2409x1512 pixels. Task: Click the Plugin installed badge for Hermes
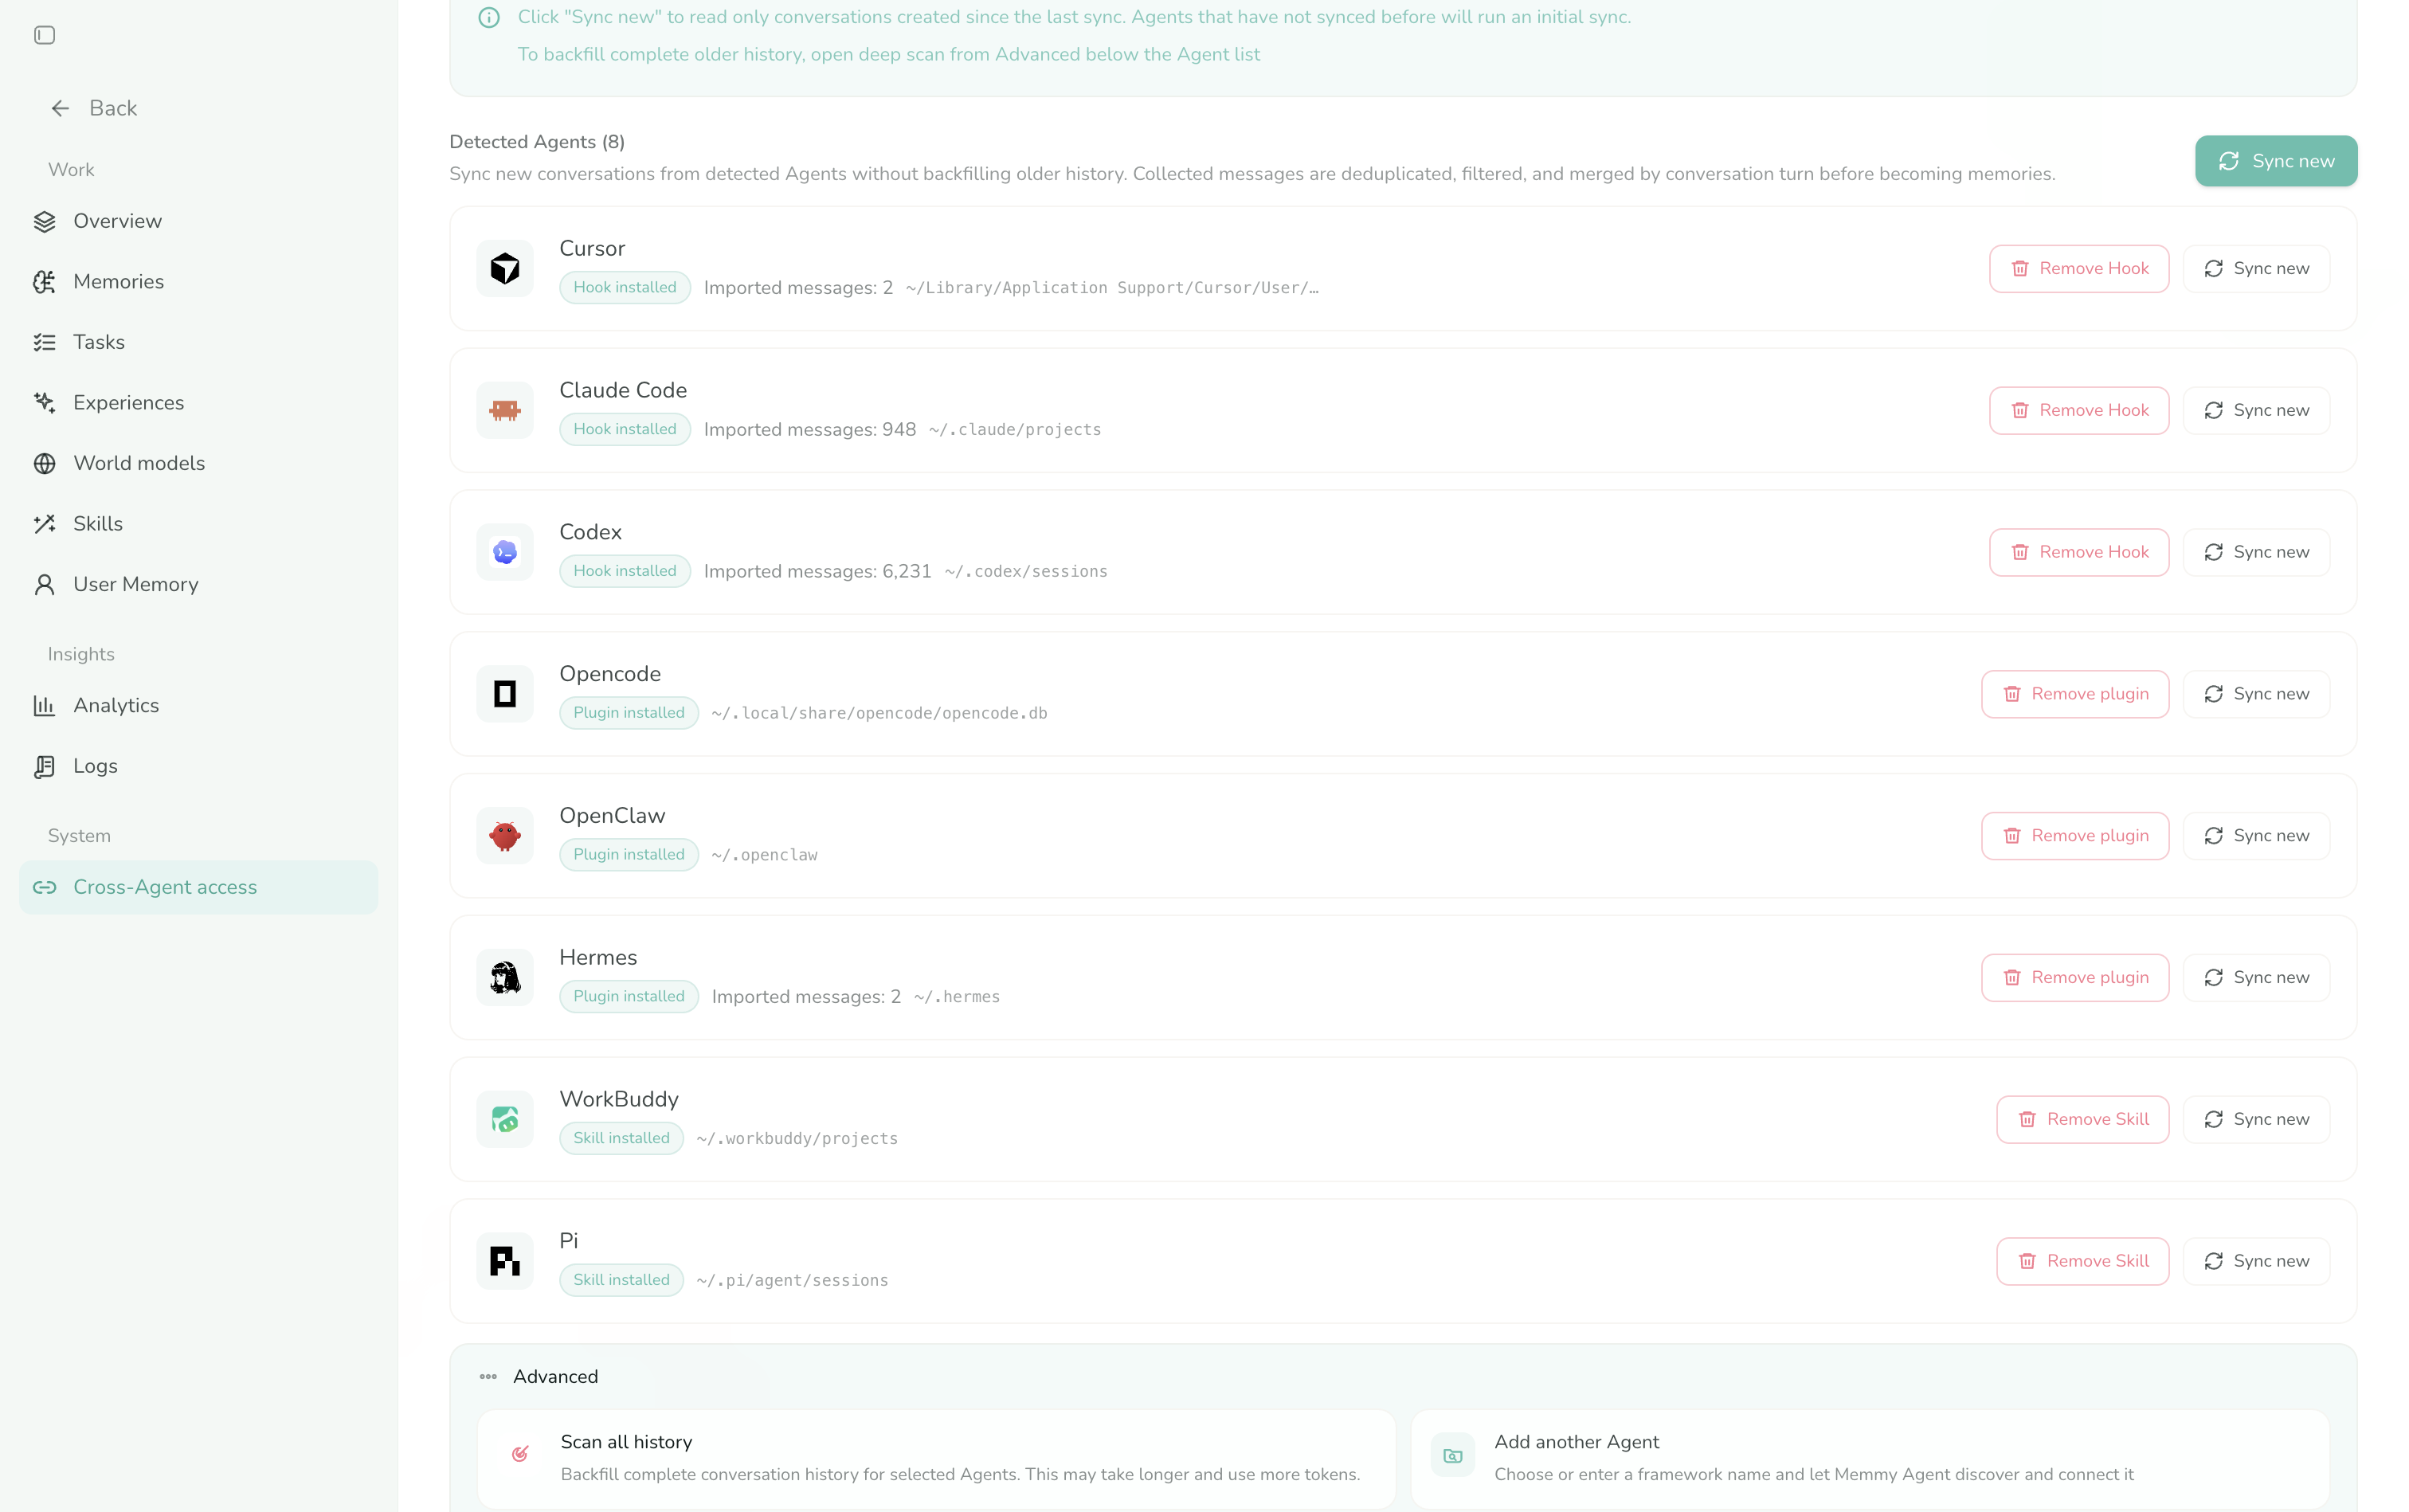coord(629,997)
